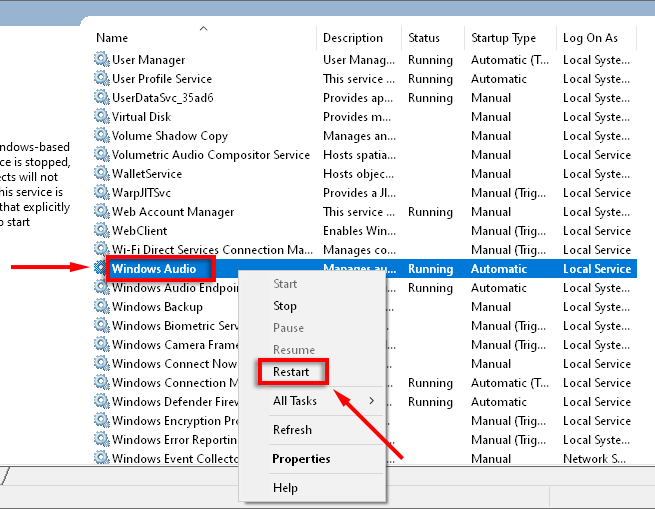This screenshot has height=509, width=655.
Task: Click Wi-Fi Direct Services Connection icon
Action: pos(102,249)
